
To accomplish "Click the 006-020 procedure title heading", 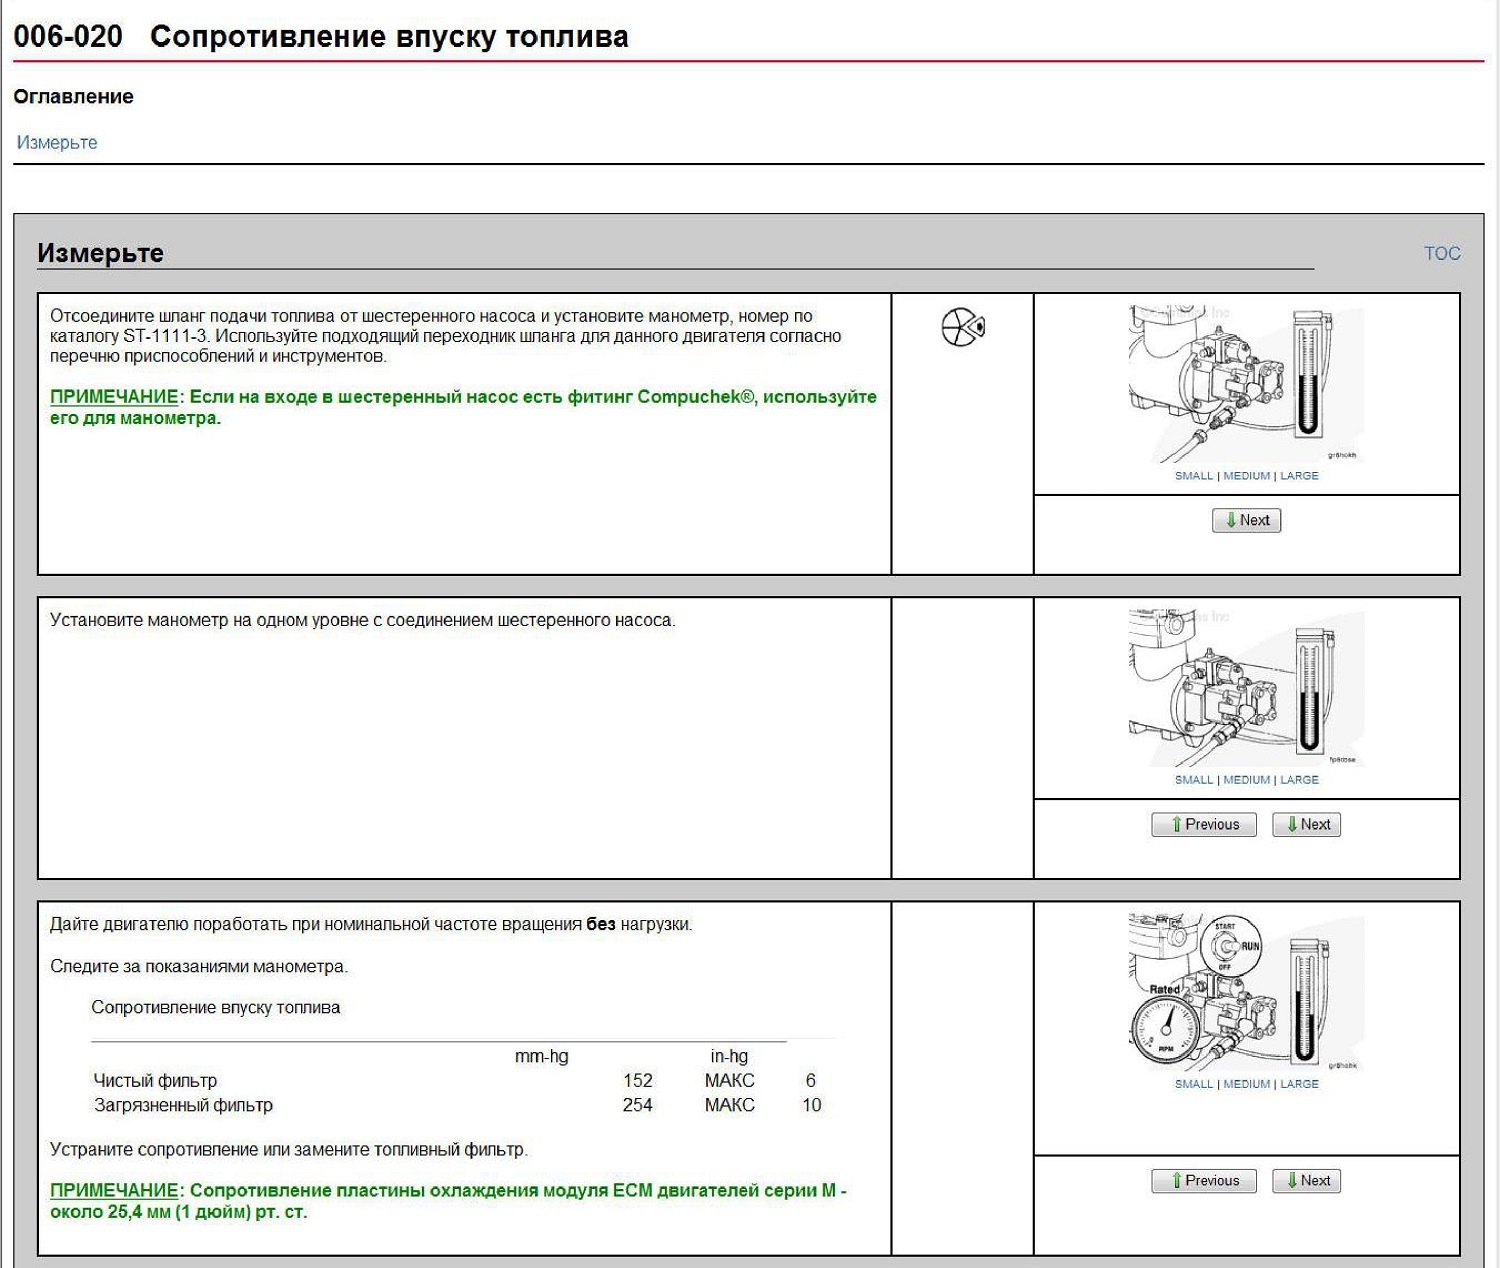I will coord(321,37).
